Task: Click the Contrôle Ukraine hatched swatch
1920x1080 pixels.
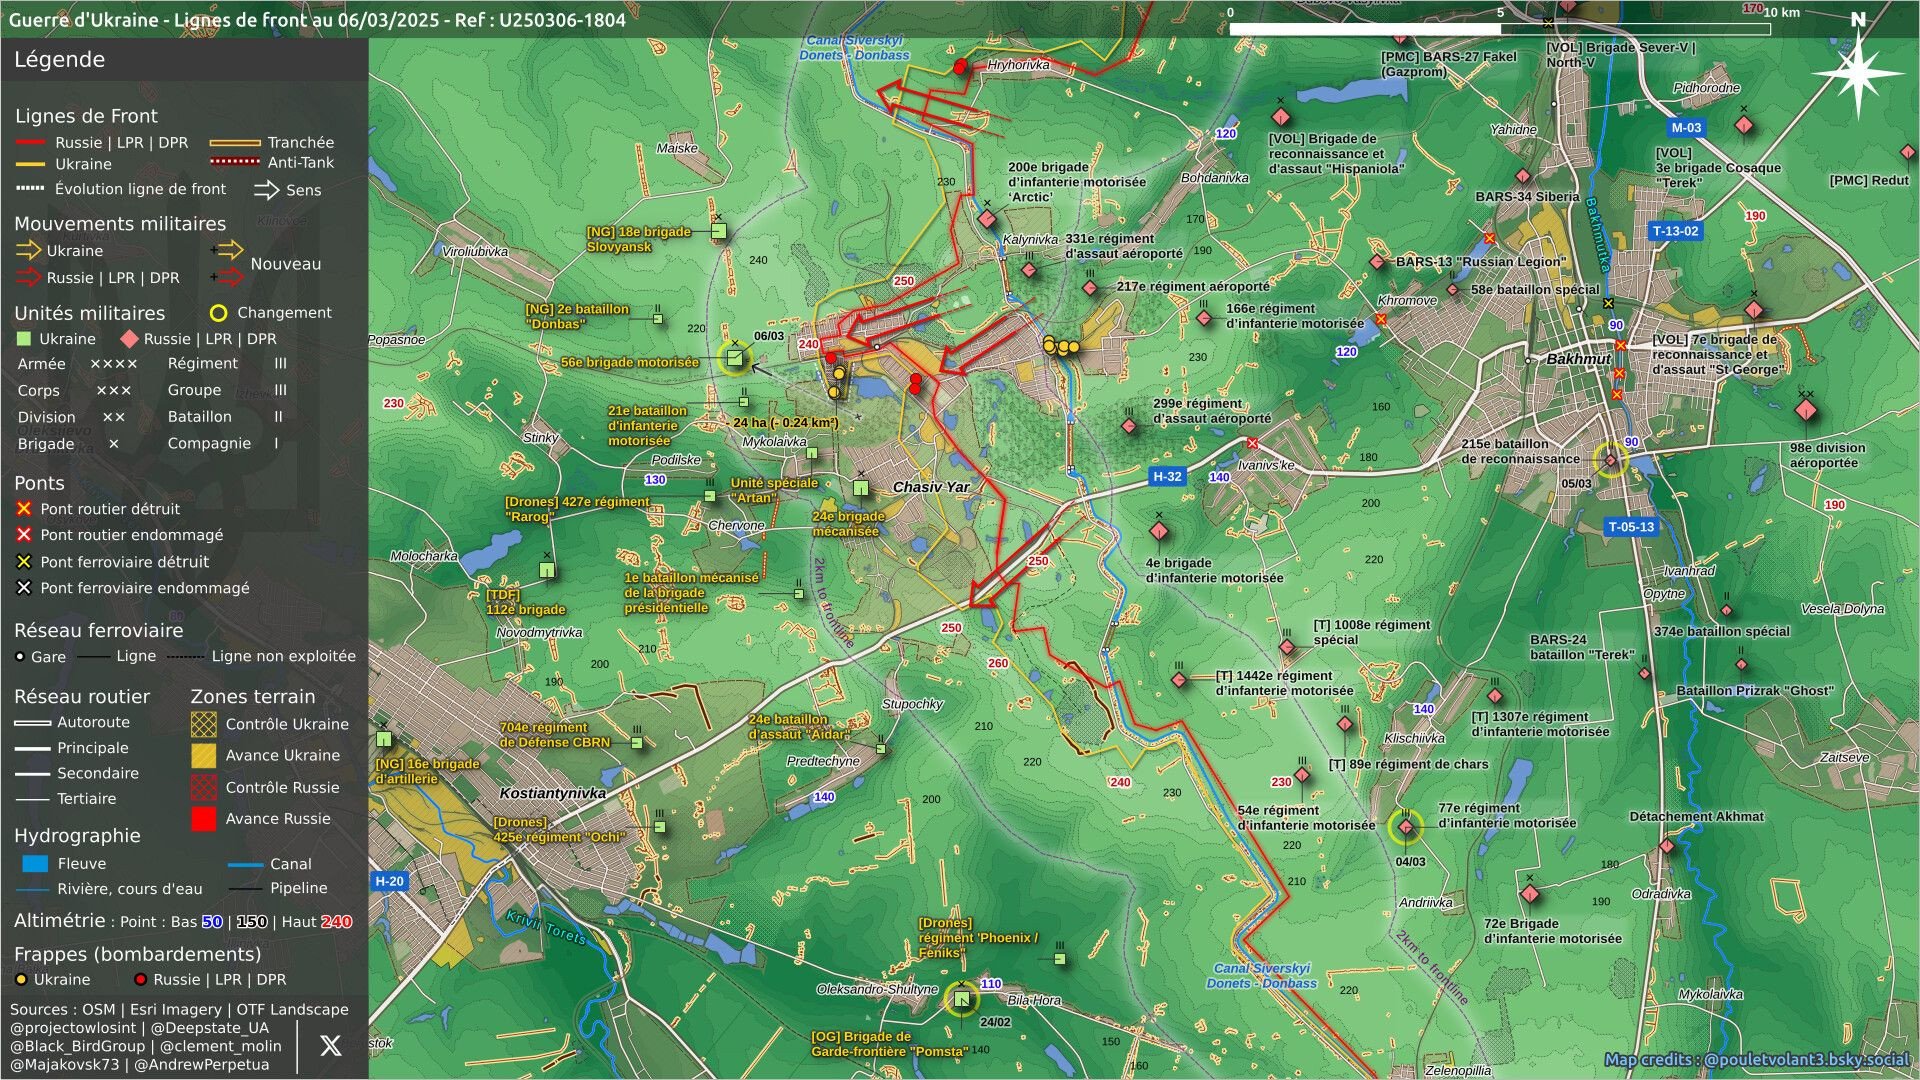Action: [x=204, y=724]
